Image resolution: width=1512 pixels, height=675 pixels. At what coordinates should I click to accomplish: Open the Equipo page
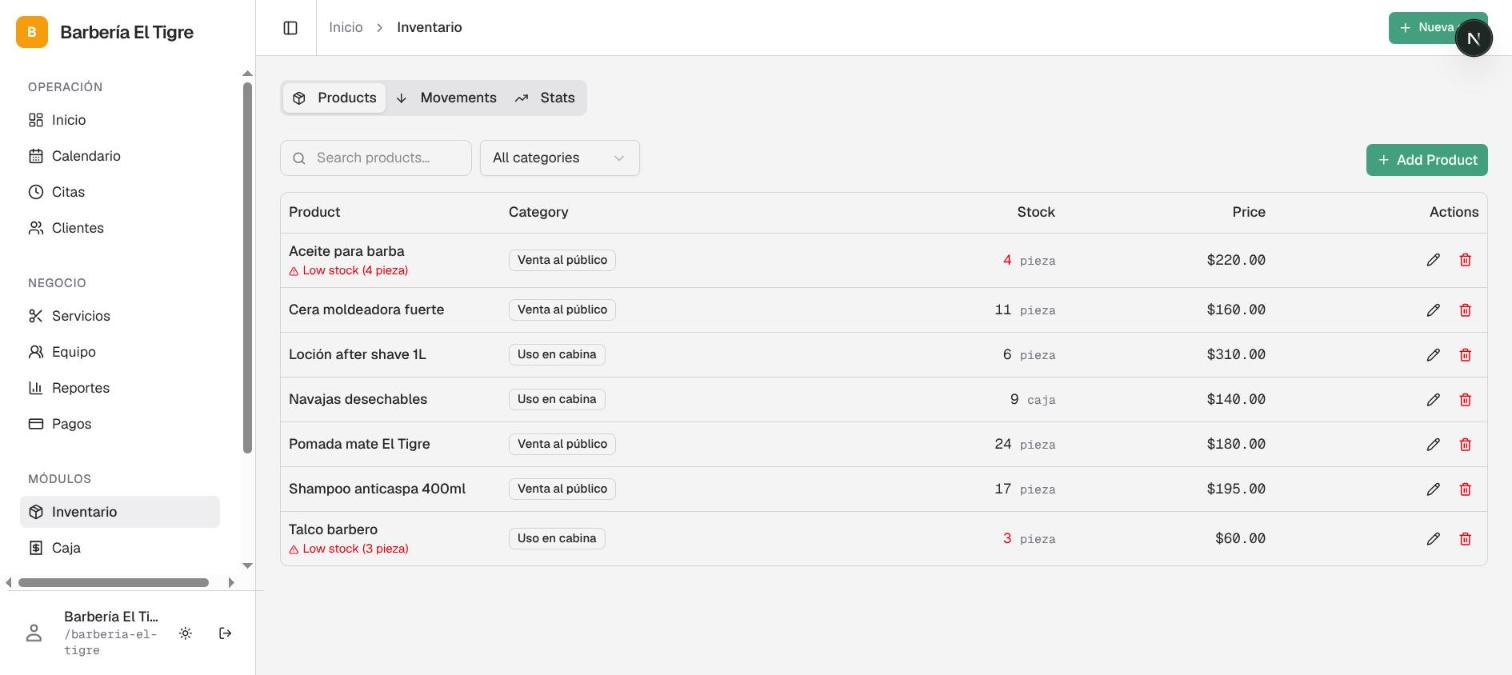(120, 352)
